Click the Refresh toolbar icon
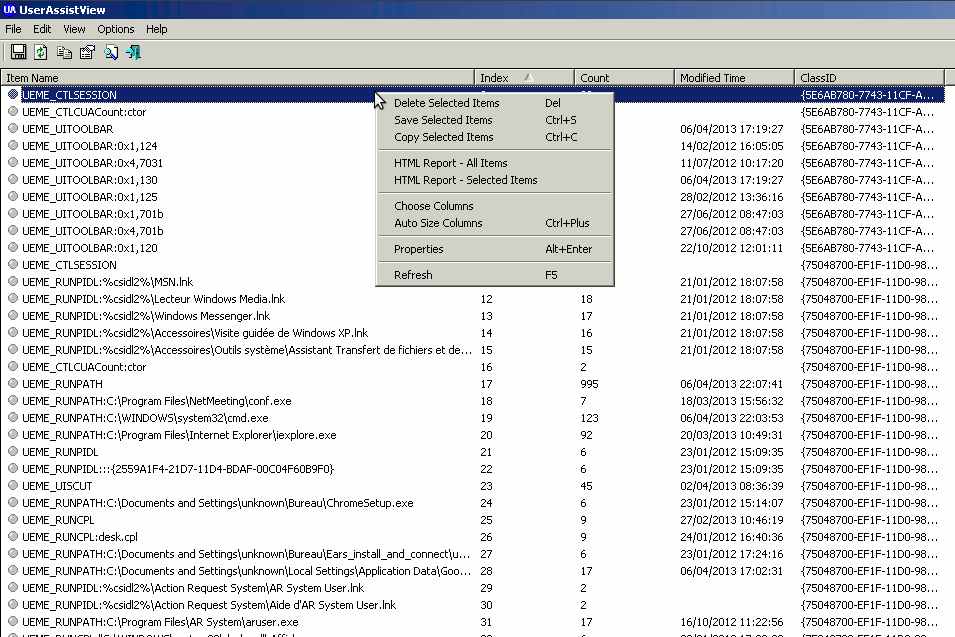 (41, 52)
